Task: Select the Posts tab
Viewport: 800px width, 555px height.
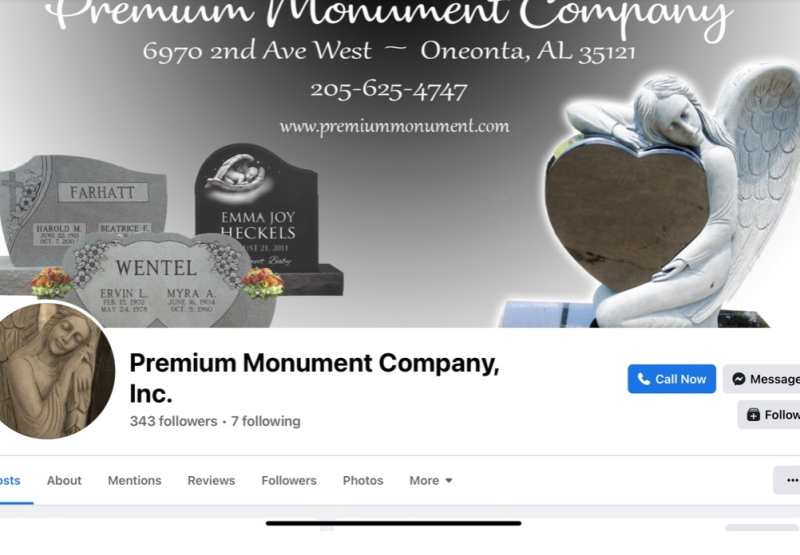Action: click(10, 481)
